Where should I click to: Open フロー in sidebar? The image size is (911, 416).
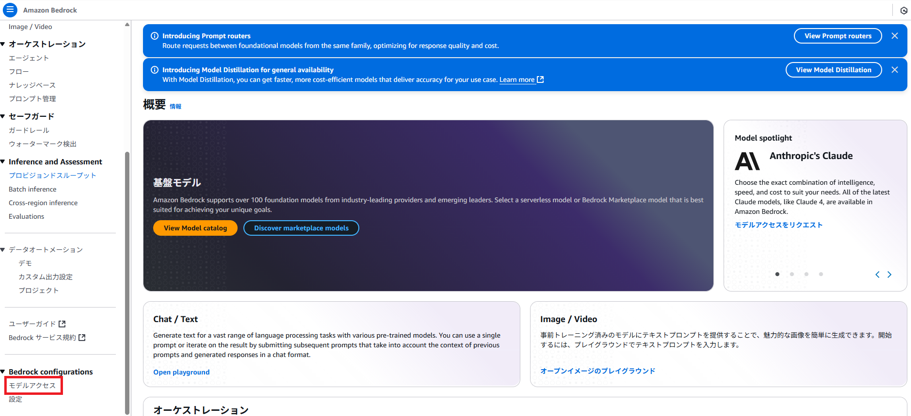[19, 71]
